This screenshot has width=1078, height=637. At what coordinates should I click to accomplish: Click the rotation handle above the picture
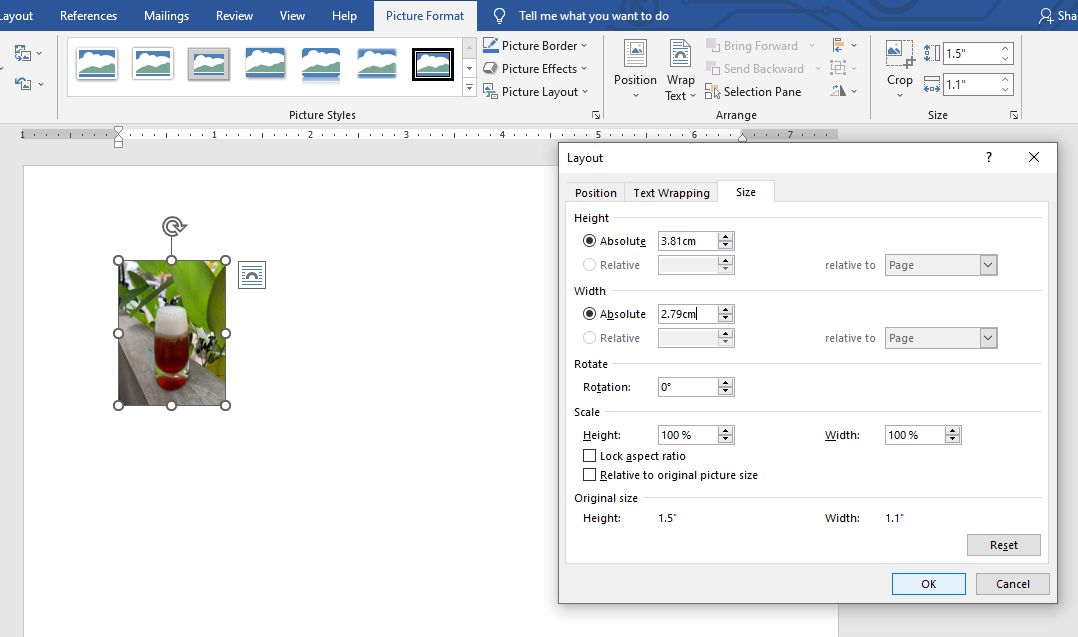[173, 227]
